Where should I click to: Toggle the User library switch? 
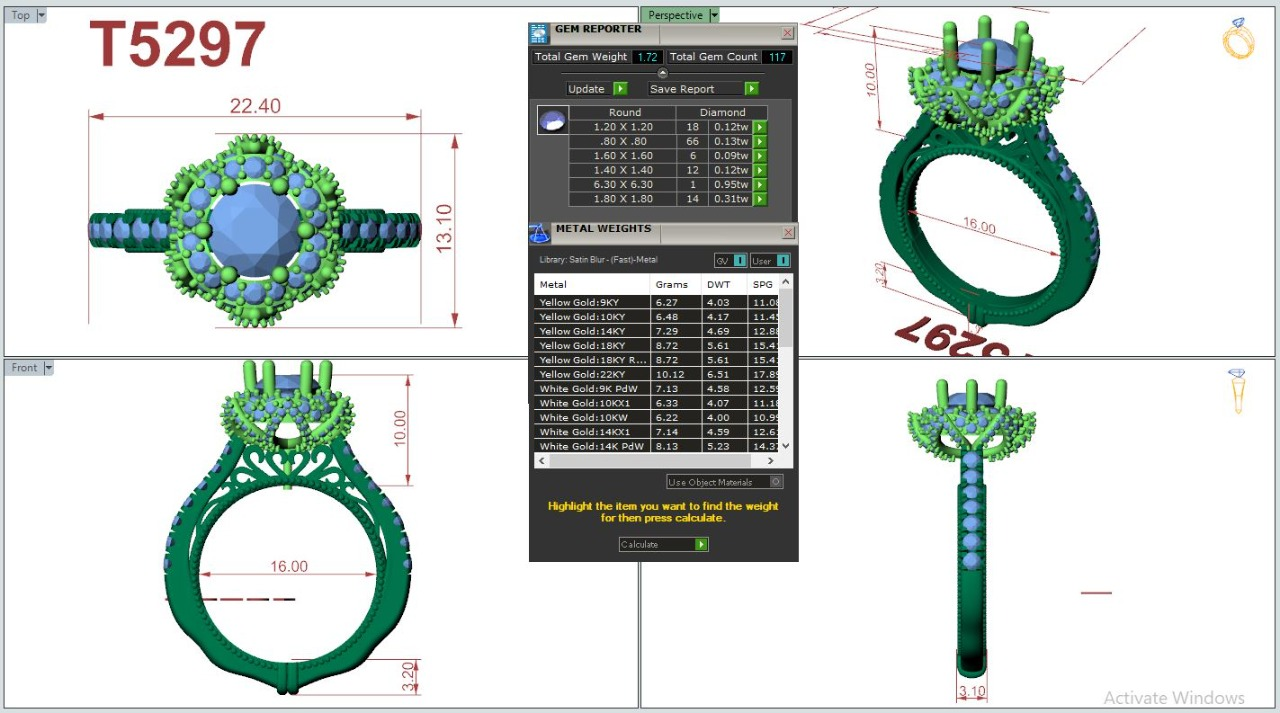click(783, 261)
